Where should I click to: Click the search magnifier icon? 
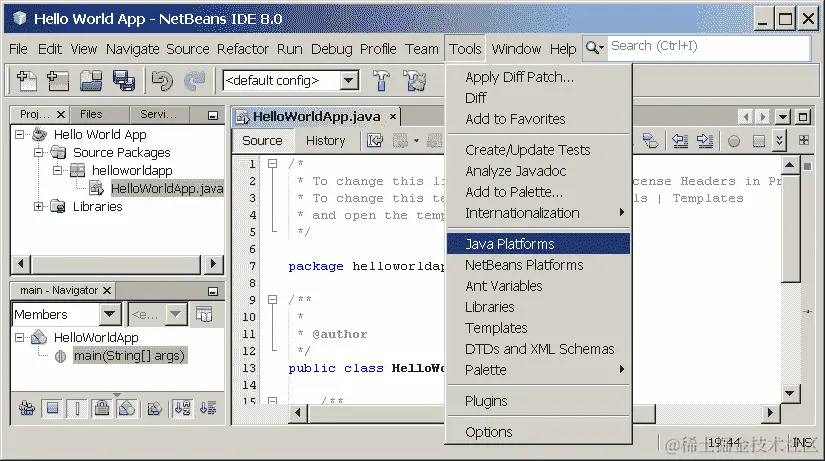[x=595, y=47]
